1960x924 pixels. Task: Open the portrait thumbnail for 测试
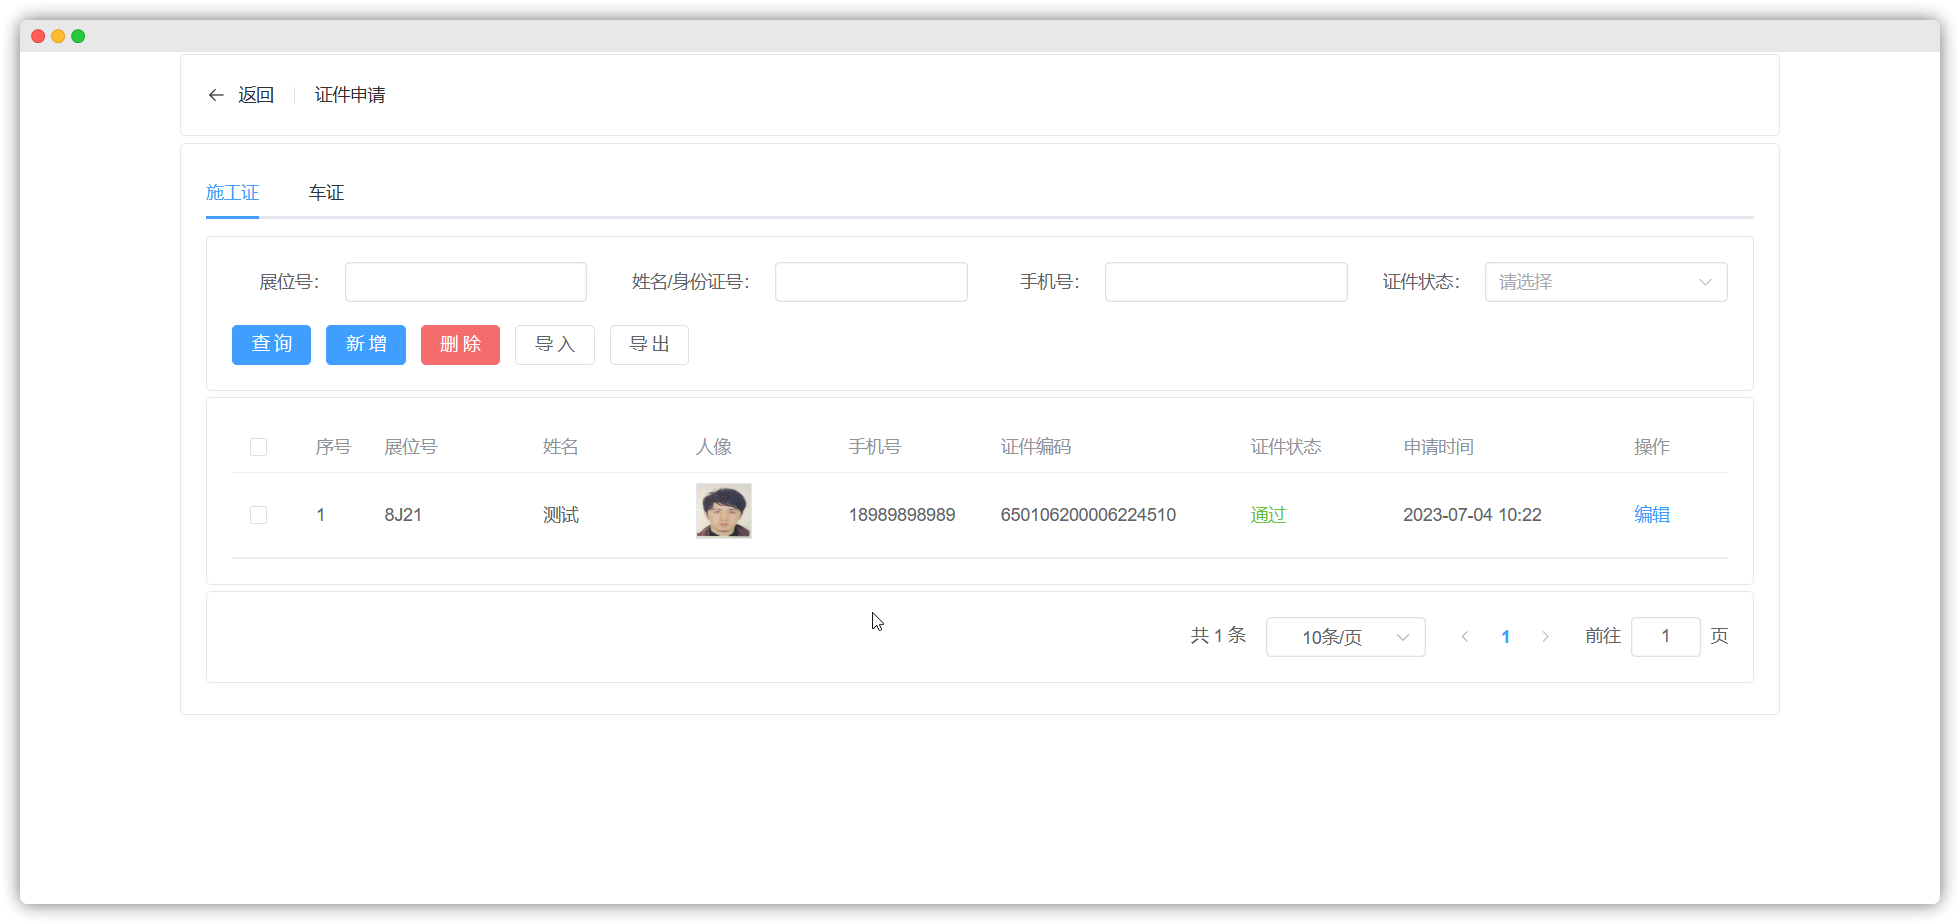tap(724, 511)
